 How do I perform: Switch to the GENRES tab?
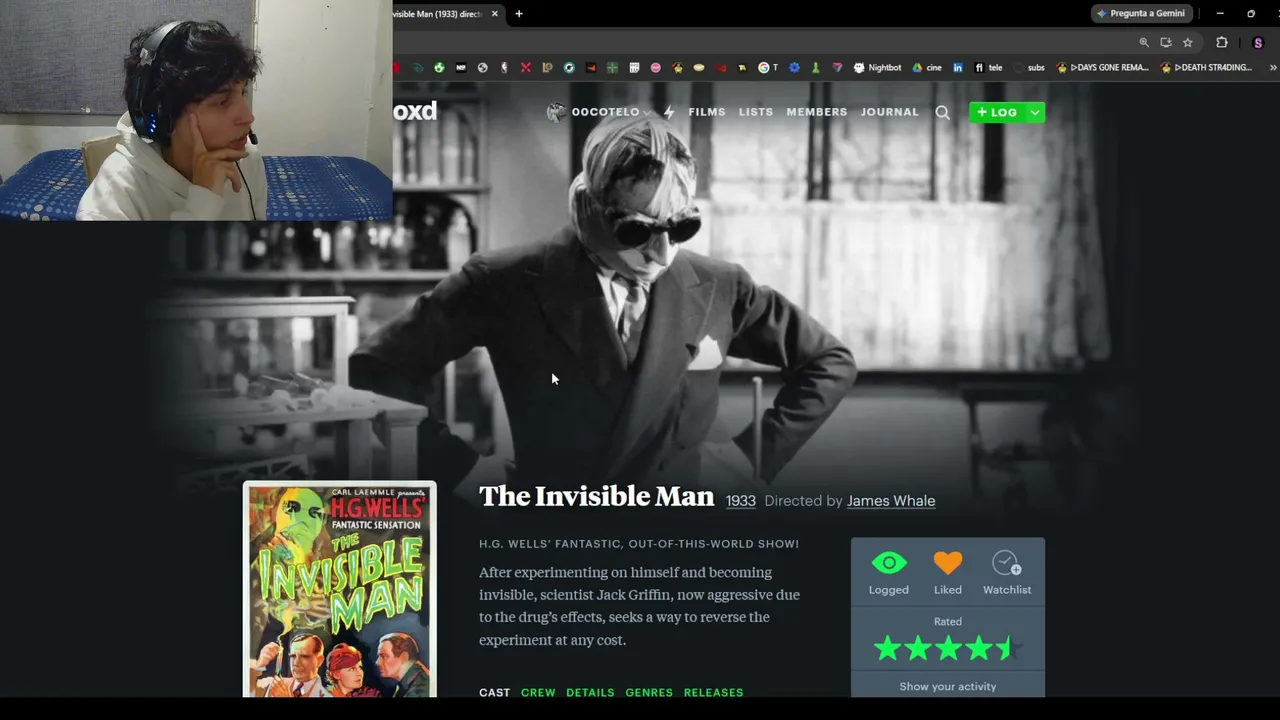pyautogui.click(x=649, y=692)
